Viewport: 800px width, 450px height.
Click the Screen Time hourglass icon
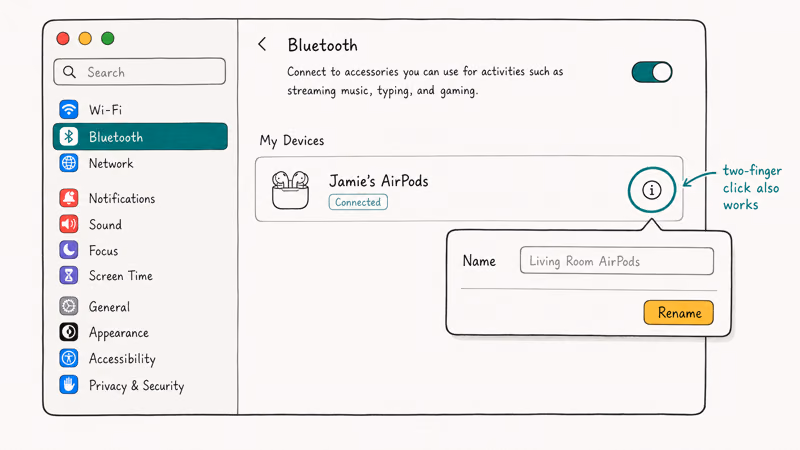tap(69, 276)
